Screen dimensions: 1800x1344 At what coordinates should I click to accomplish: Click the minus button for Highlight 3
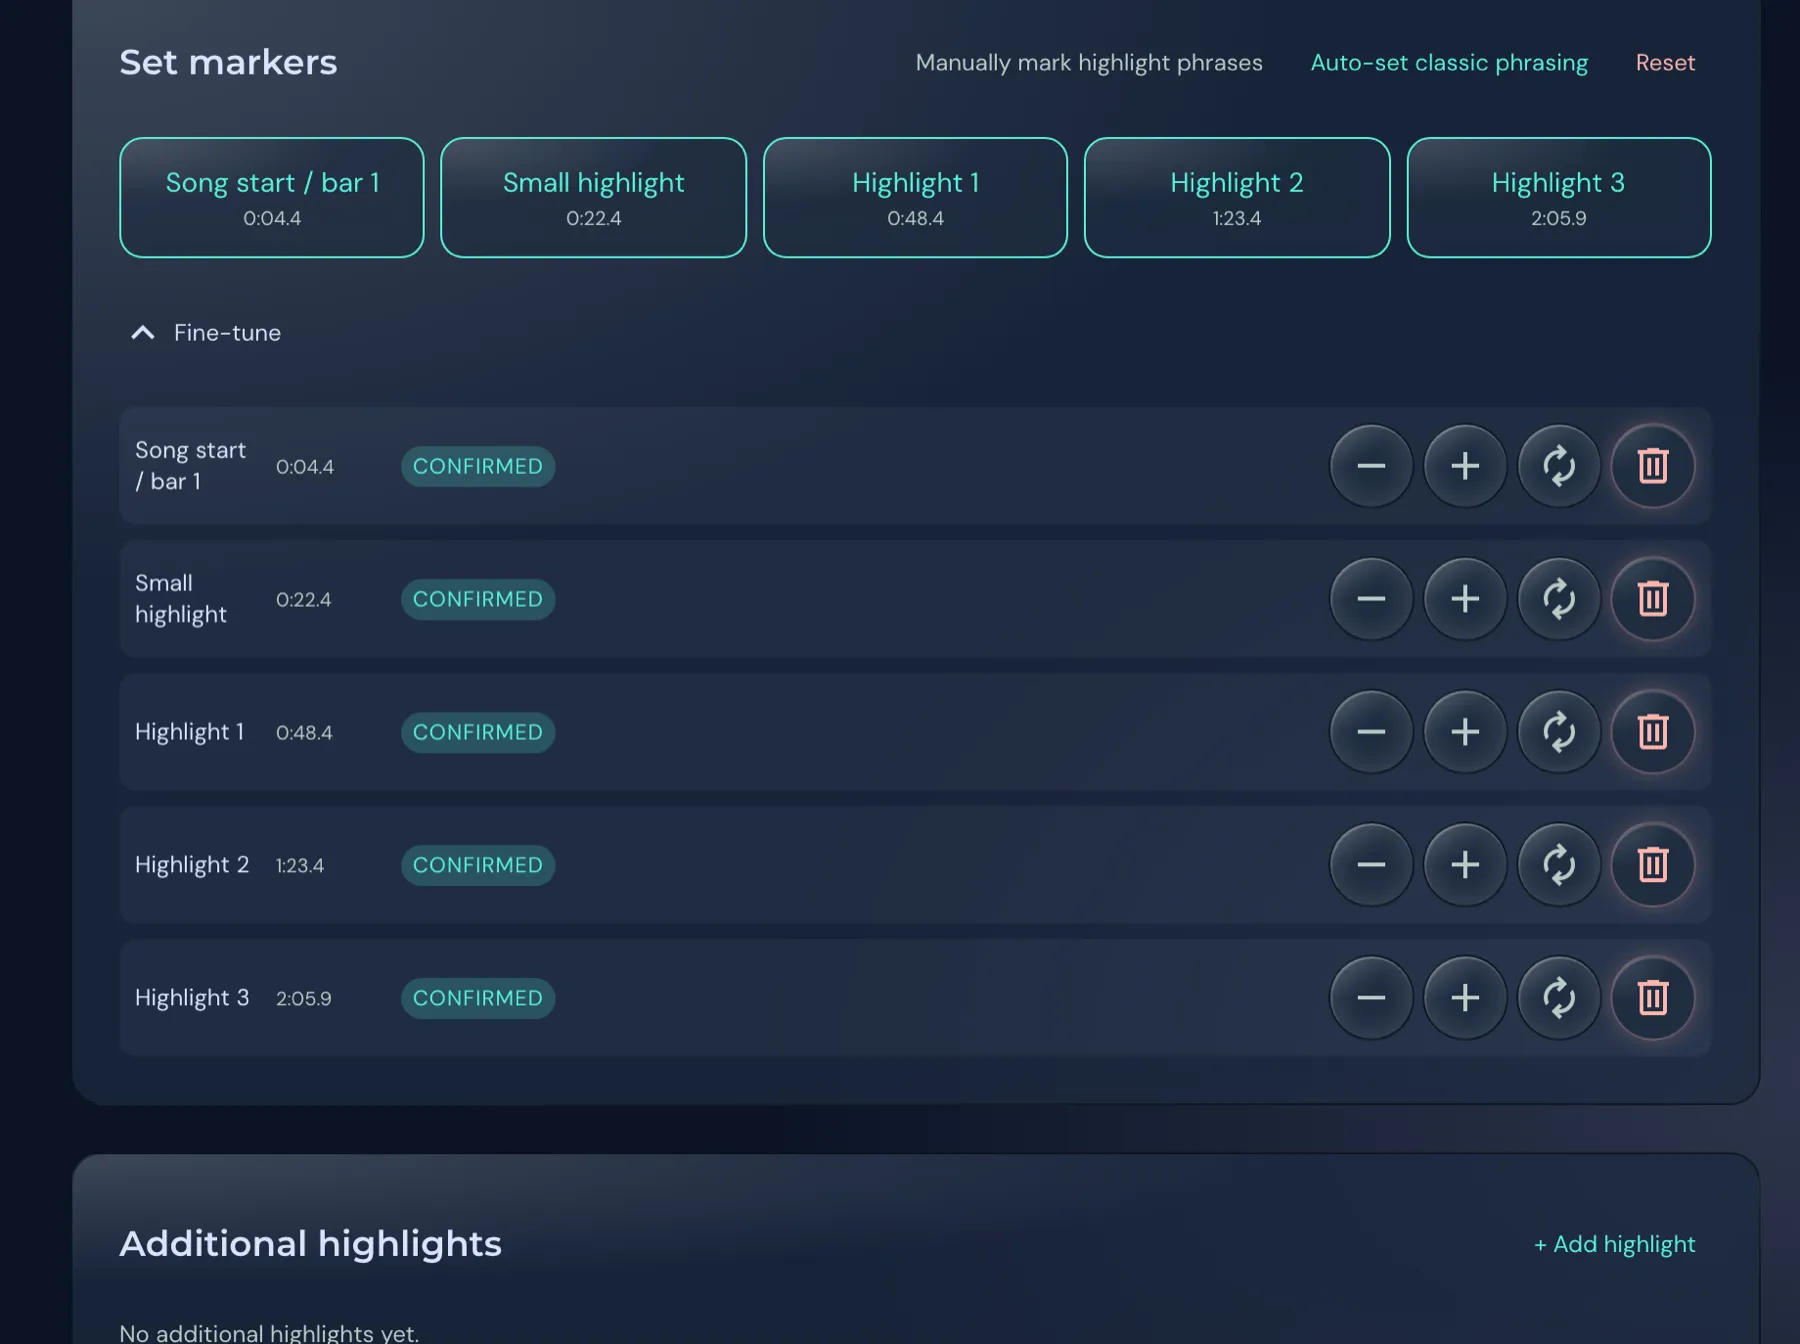(x=1371, y=998)
